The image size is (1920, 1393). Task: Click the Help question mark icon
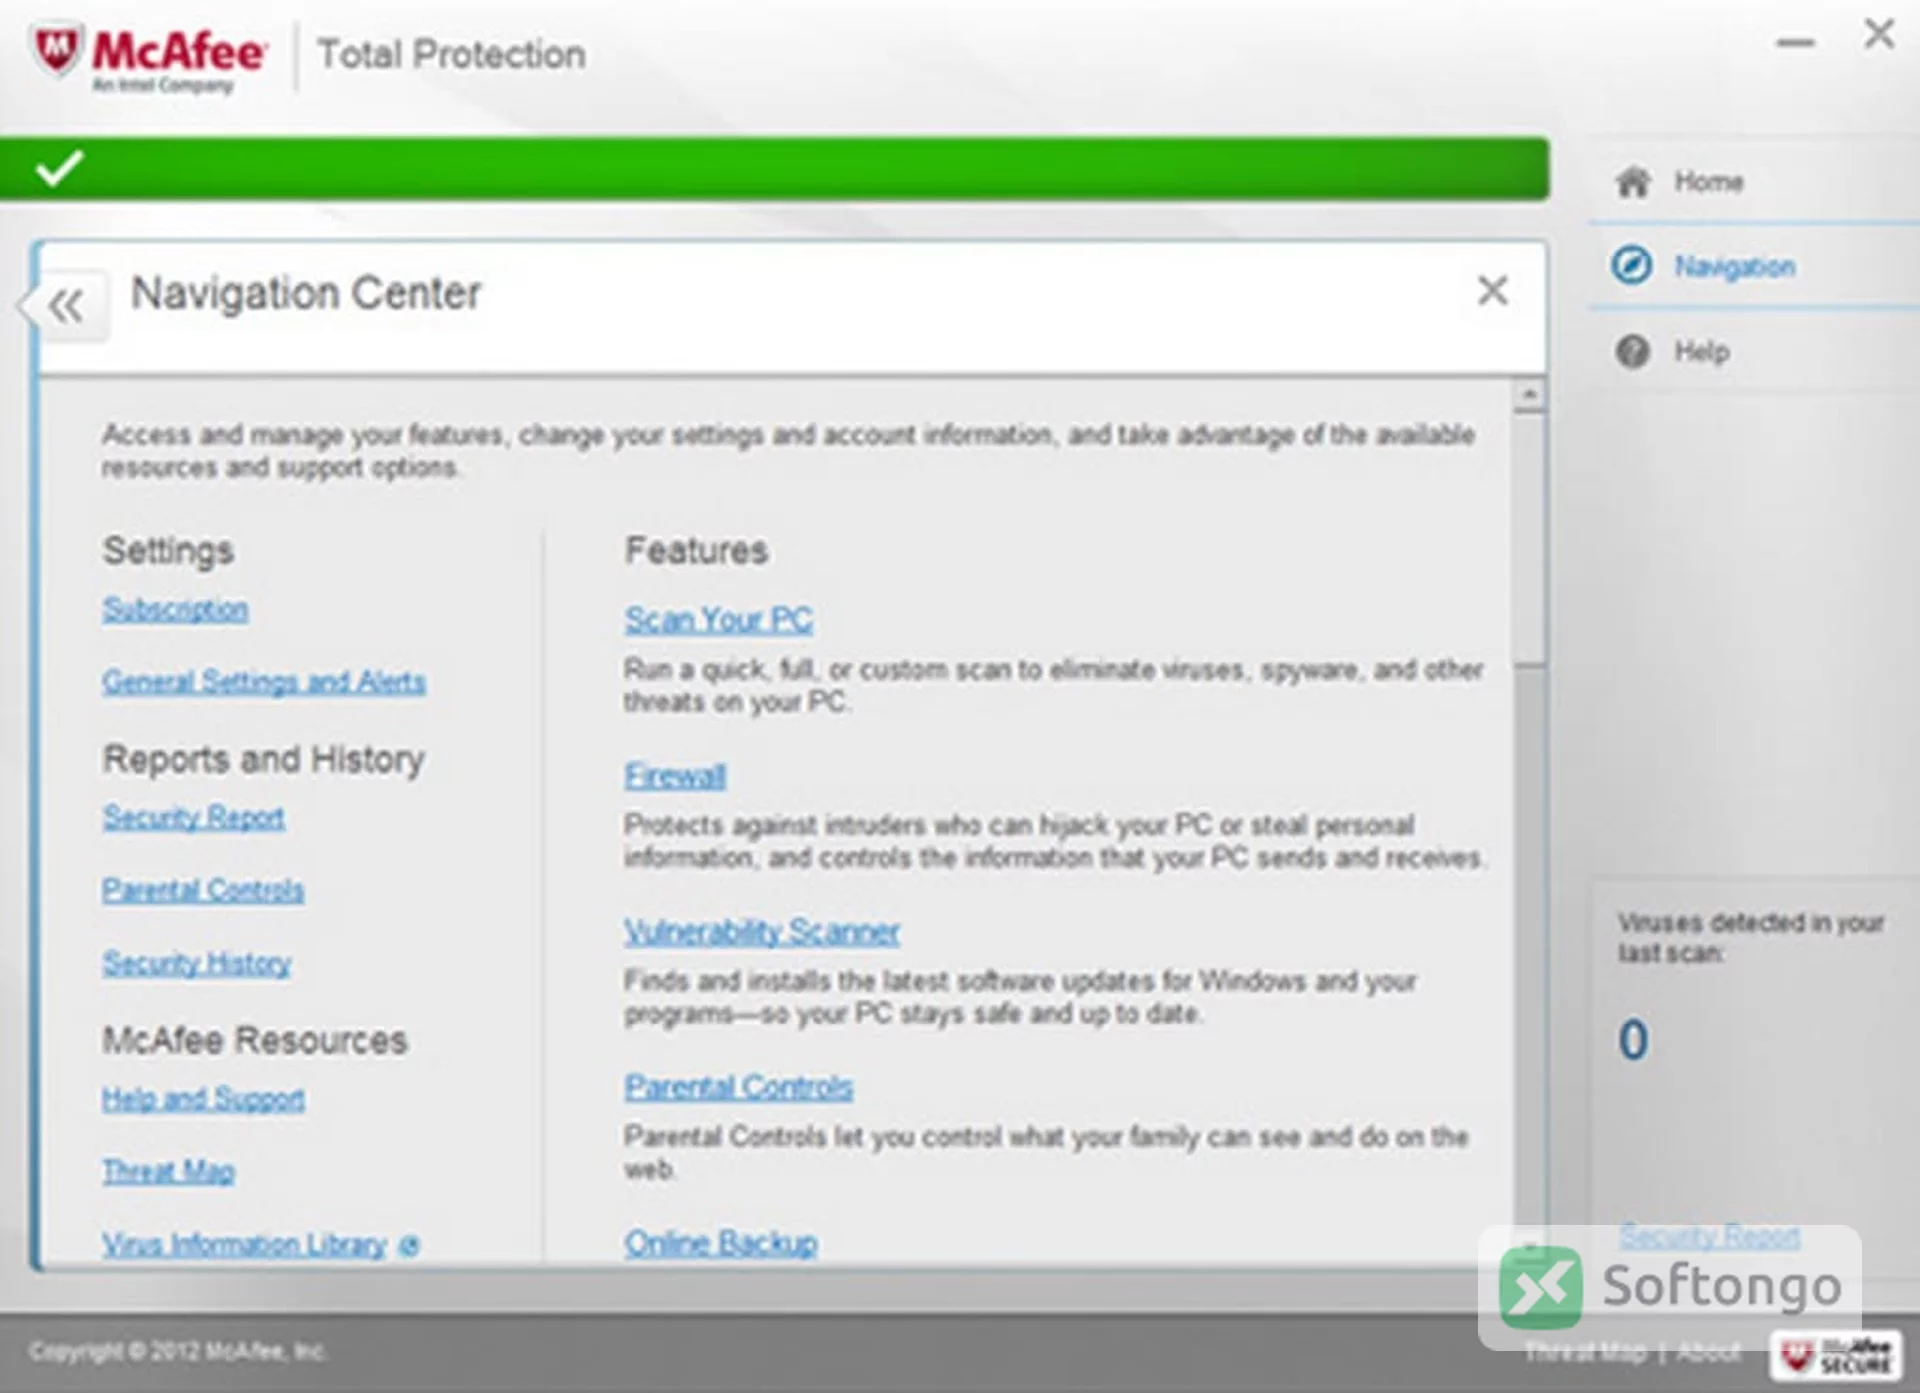(x=1632, y=352)
